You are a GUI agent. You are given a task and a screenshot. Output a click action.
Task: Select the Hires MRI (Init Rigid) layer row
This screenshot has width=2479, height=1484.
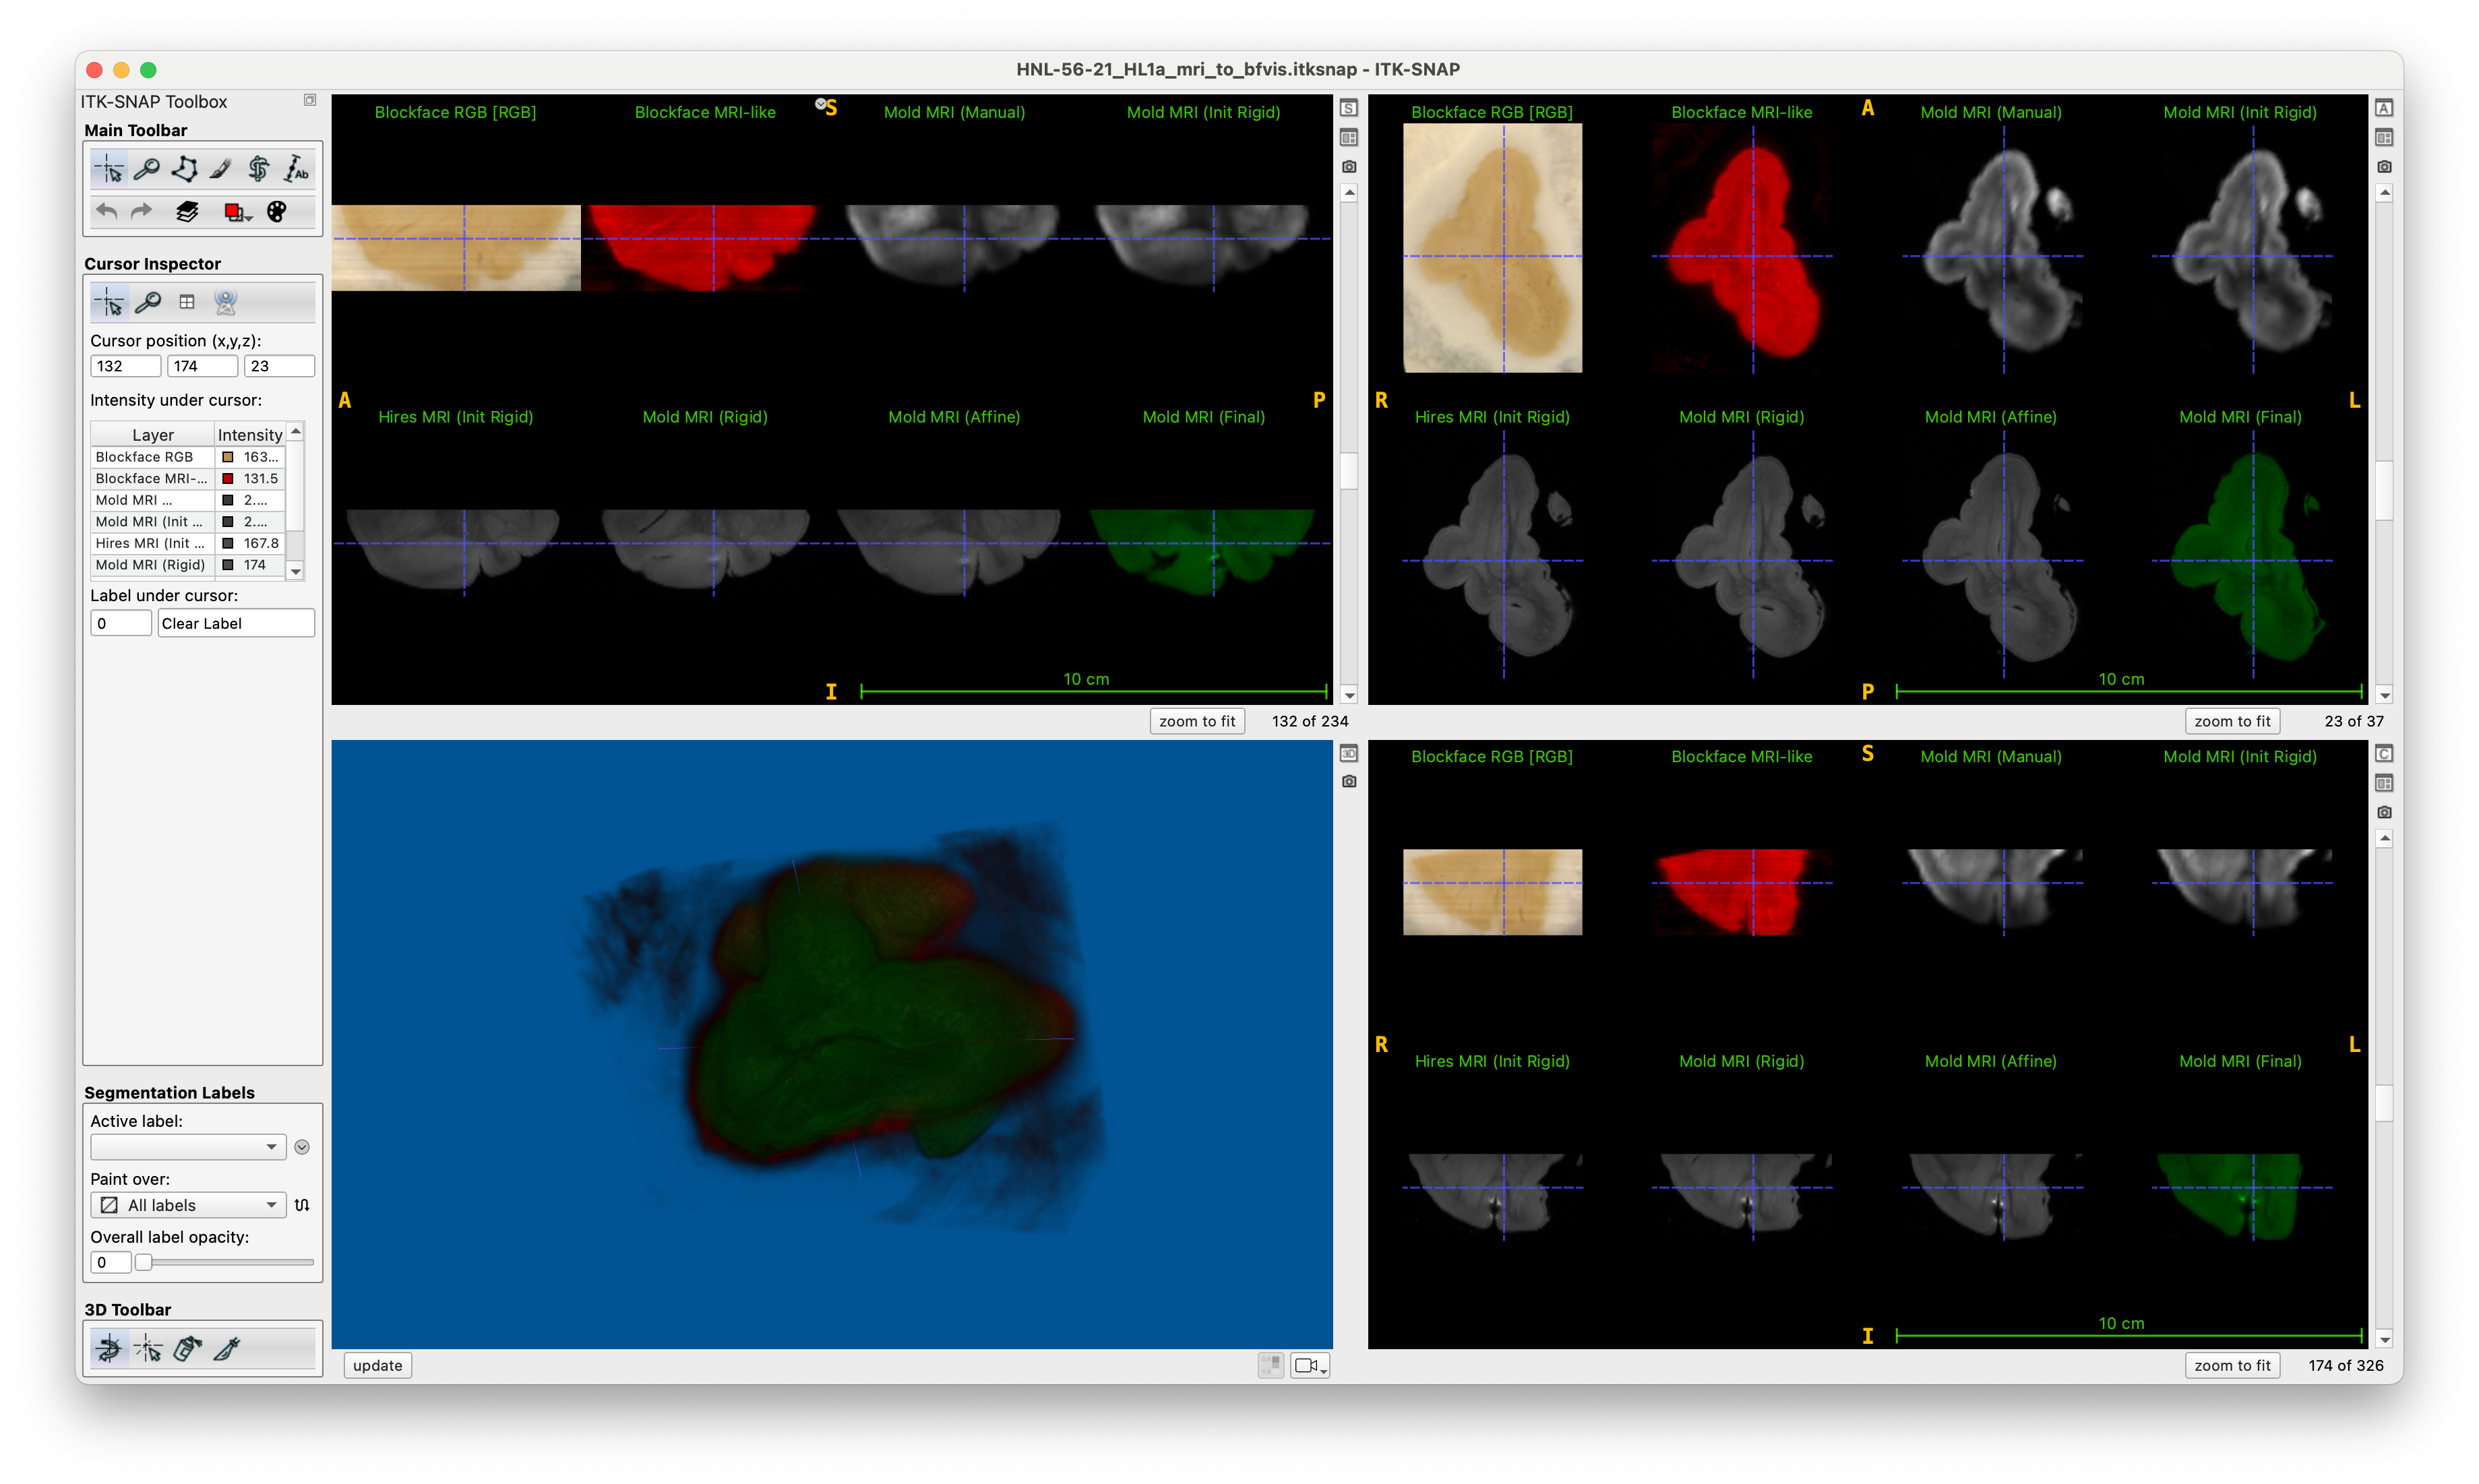(188, 544)
